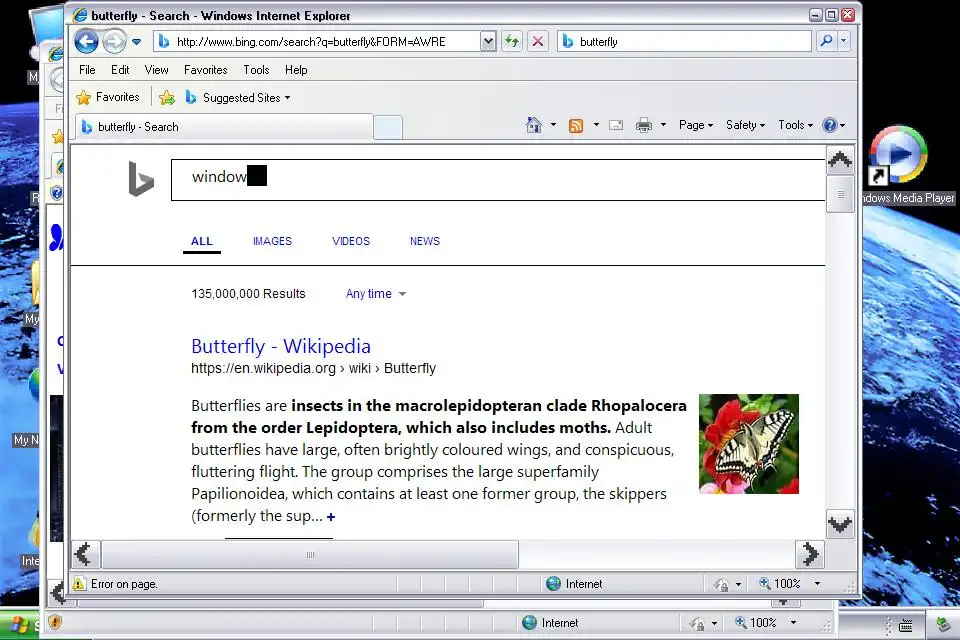
Task: Click the horizontal scrollbar thumb
Action: tap(310, 555)
